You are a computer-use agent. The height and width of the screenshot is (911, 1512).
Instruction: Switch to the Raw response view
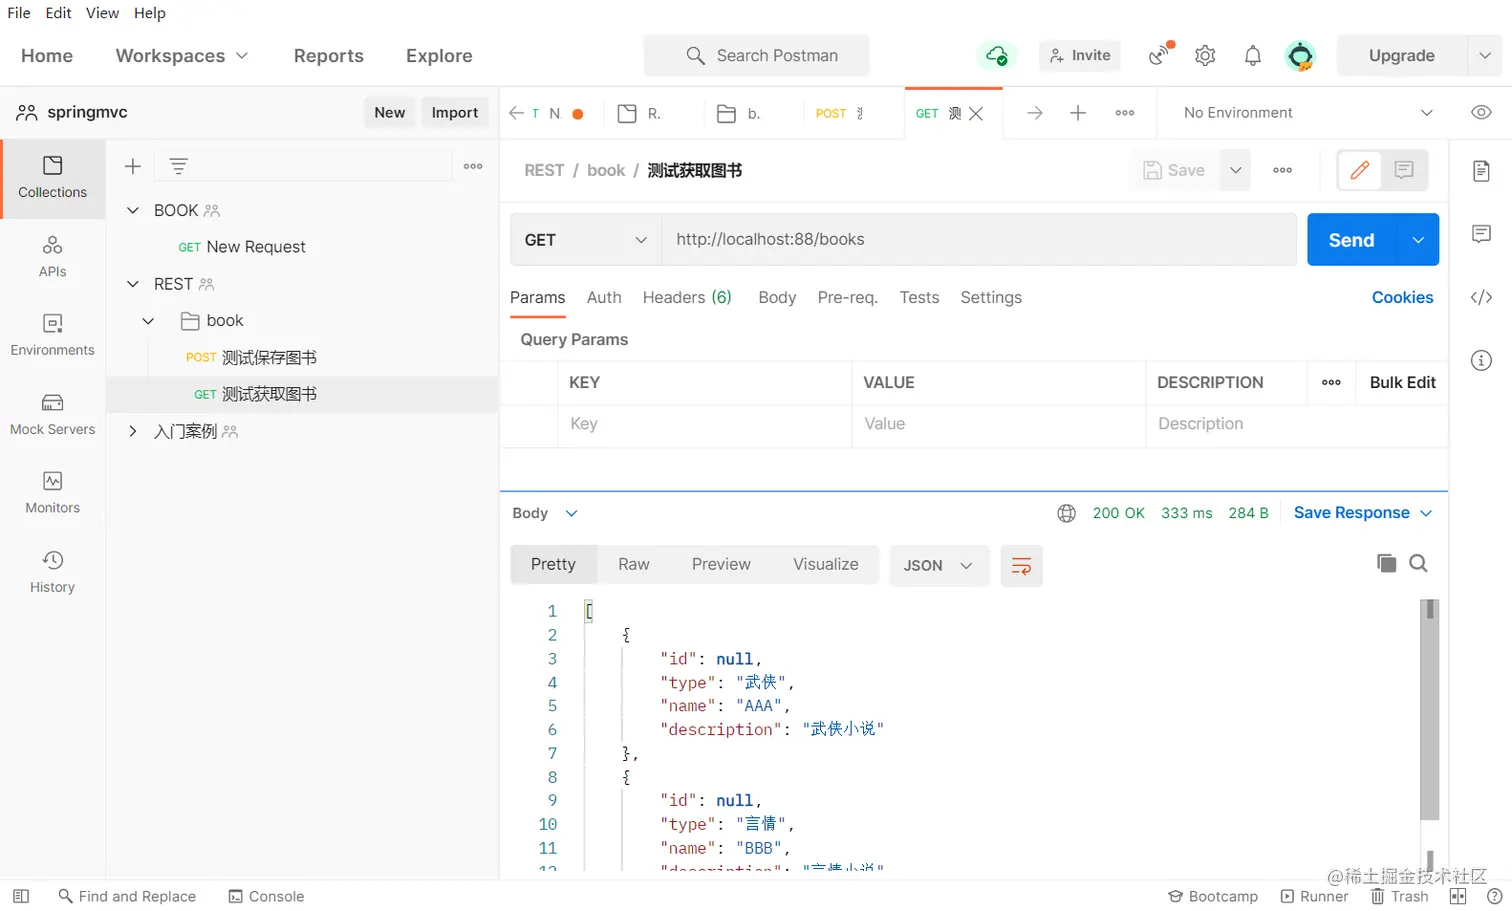pyautogui.click(x=634, y=564)
